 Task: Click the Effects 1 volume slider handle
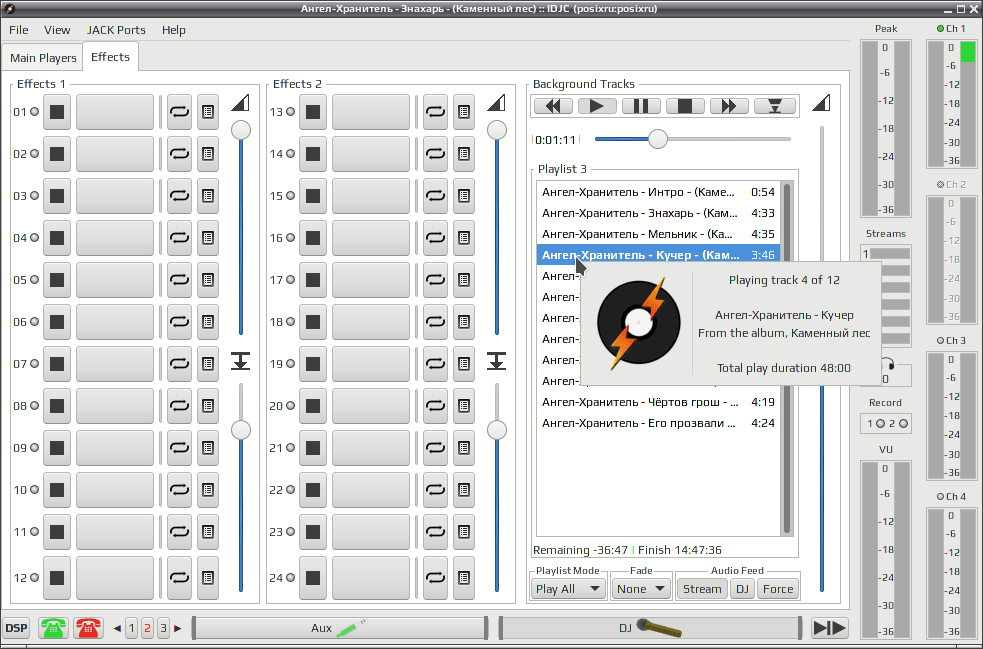click(241, 130)
